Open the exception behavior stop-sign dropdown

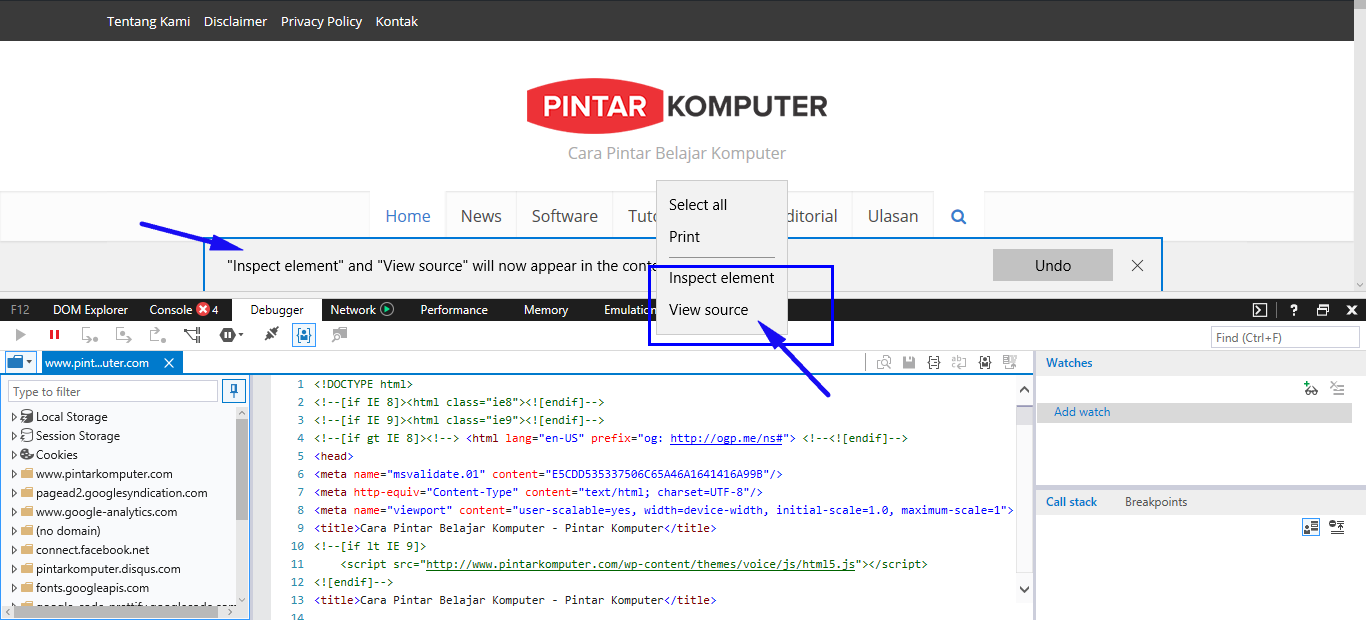coord(231,335)
